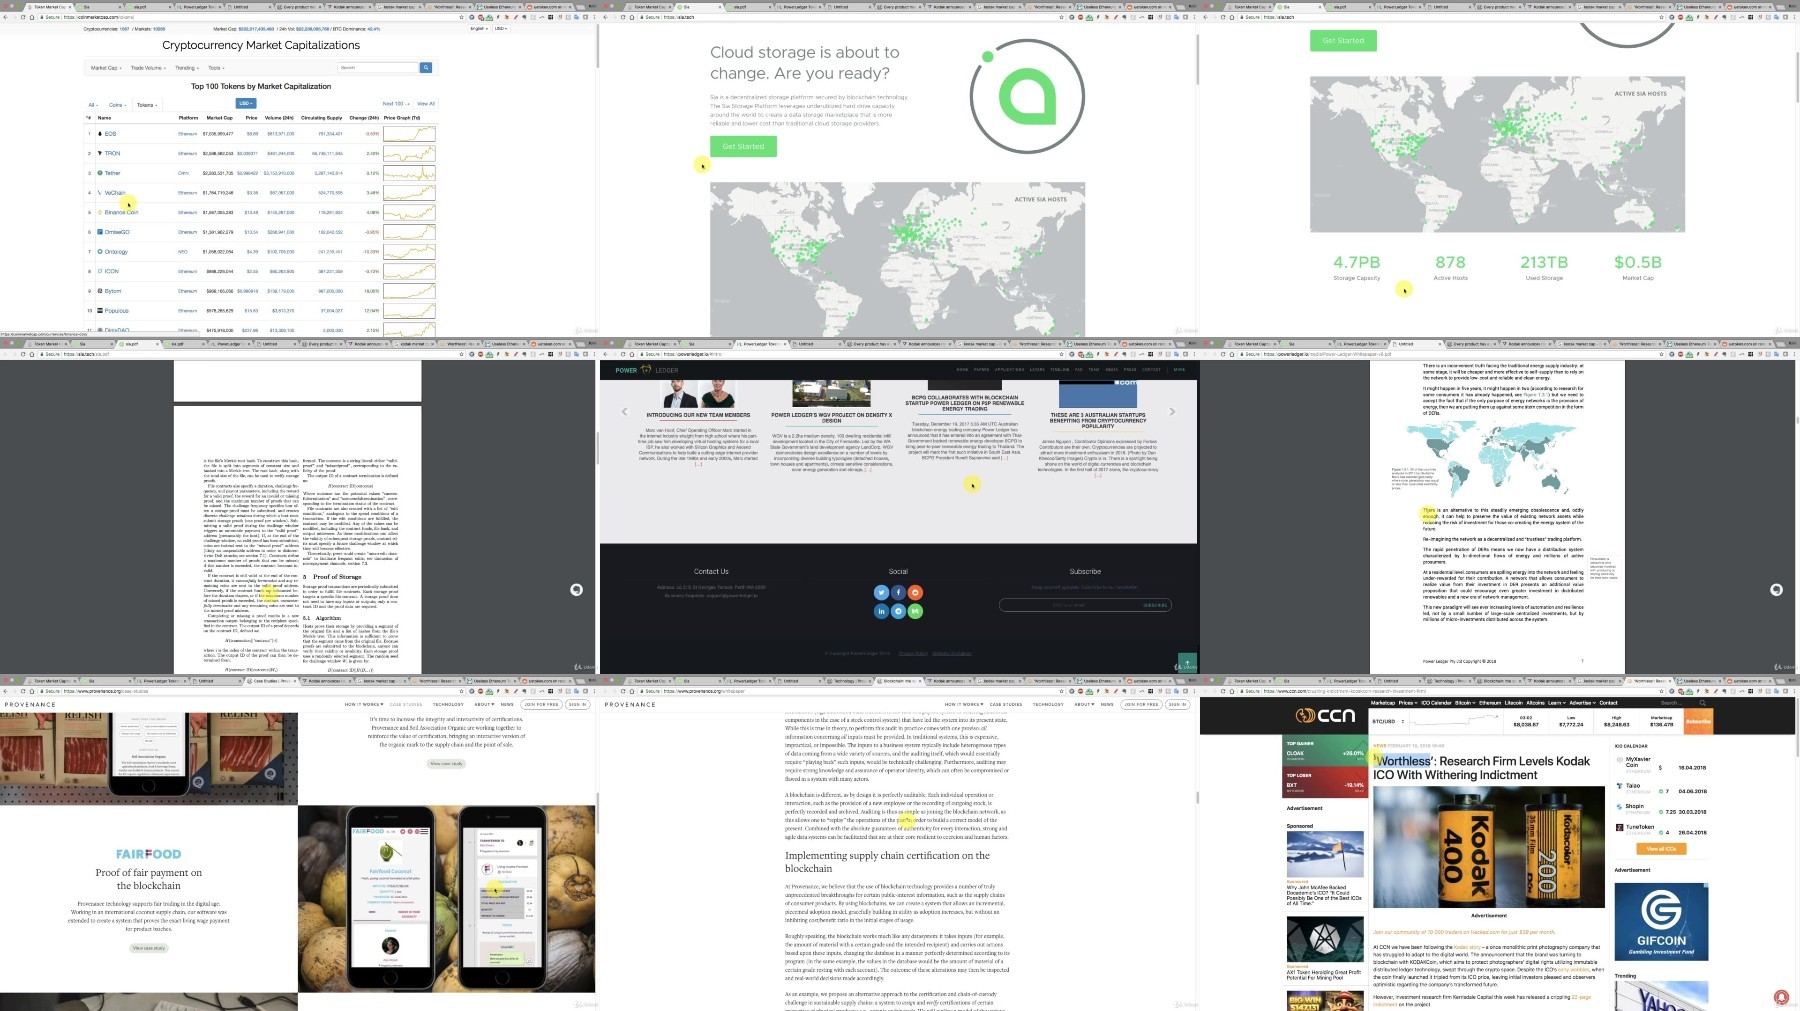
Task: Open Contact in the CCN navigation
Action: (x=1608, y=703)
